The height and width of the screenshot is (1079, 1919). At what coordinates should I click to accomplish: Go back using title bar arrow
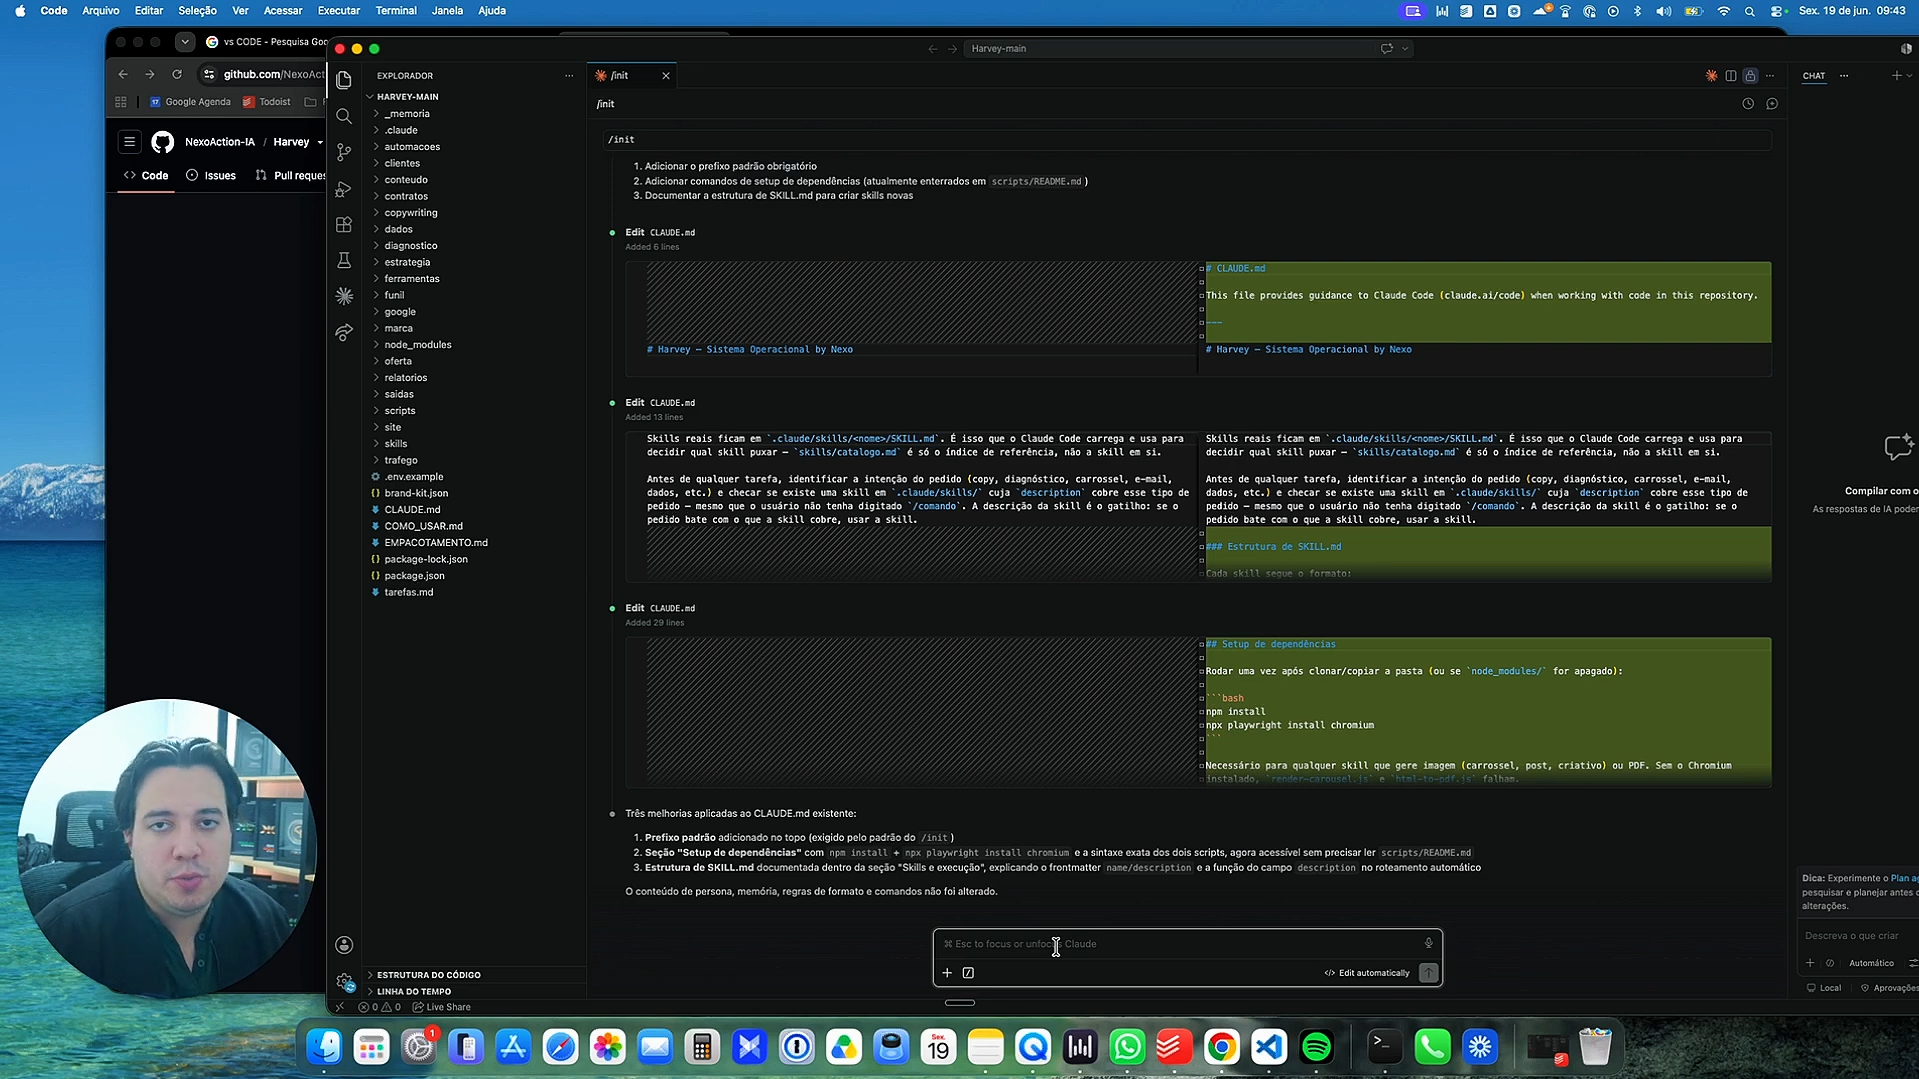click(x=933, y=48)
